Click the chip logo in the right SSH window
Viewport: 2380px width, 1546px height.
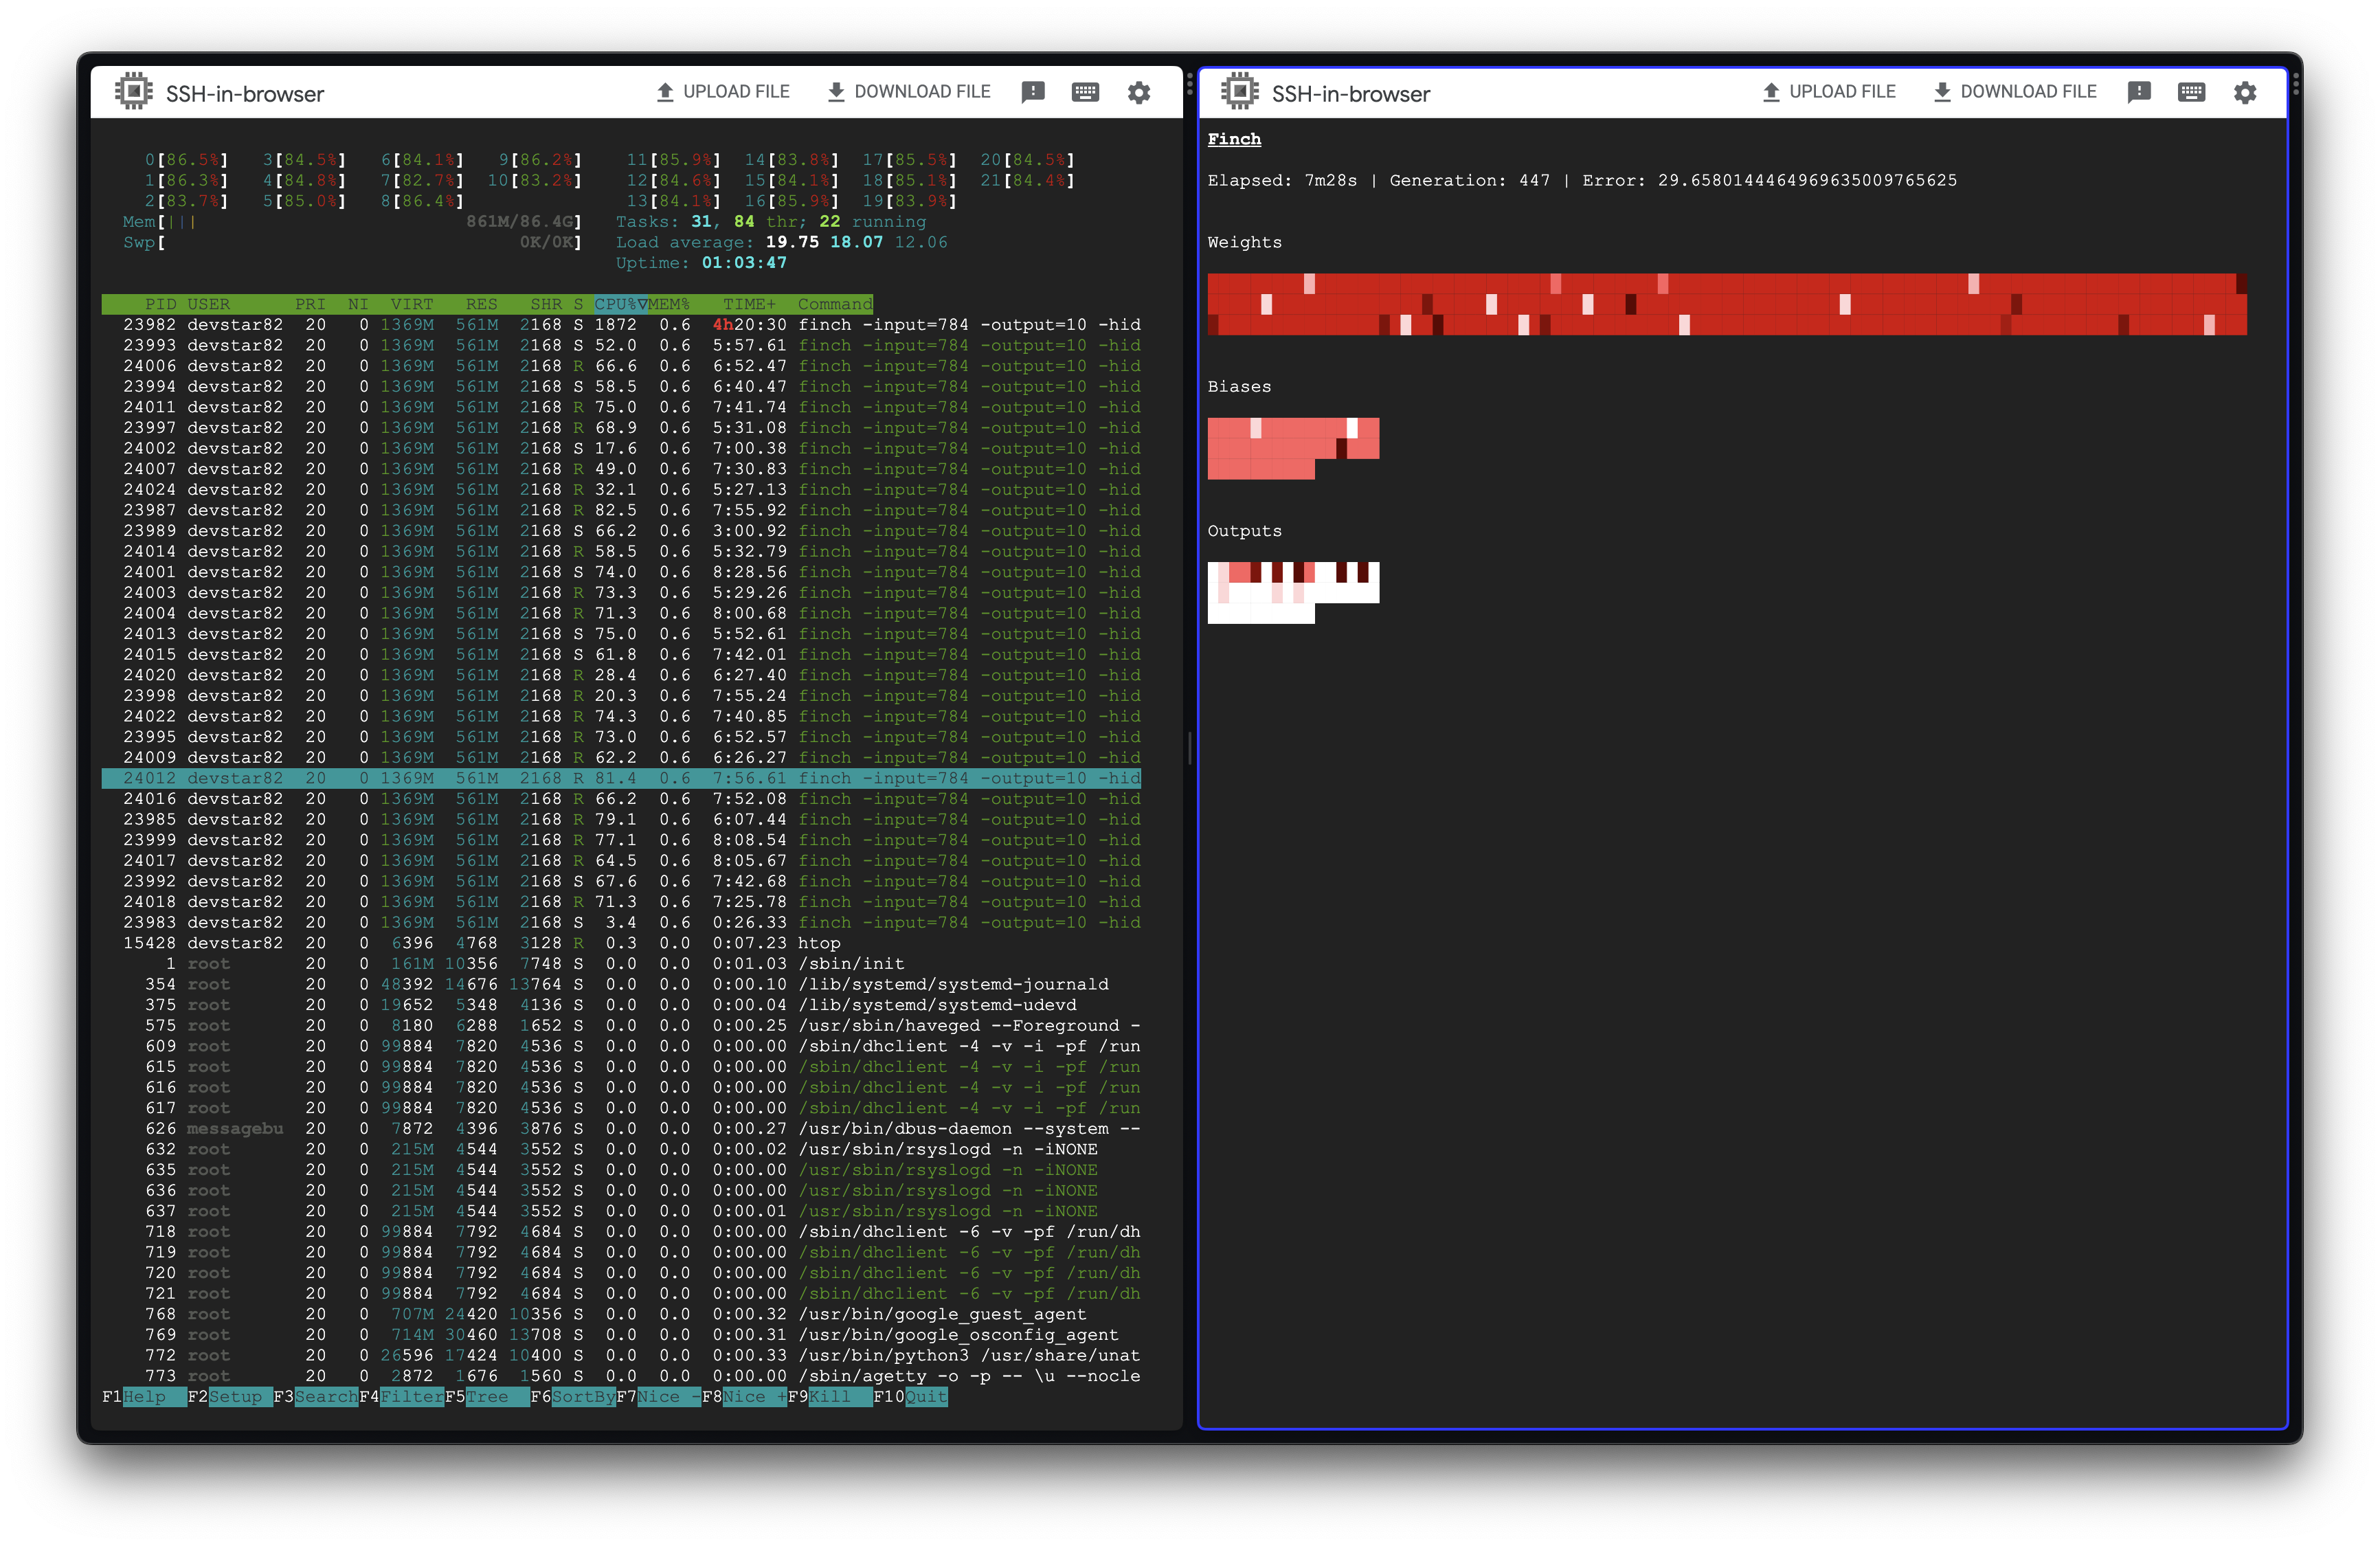click(1239, 92)
